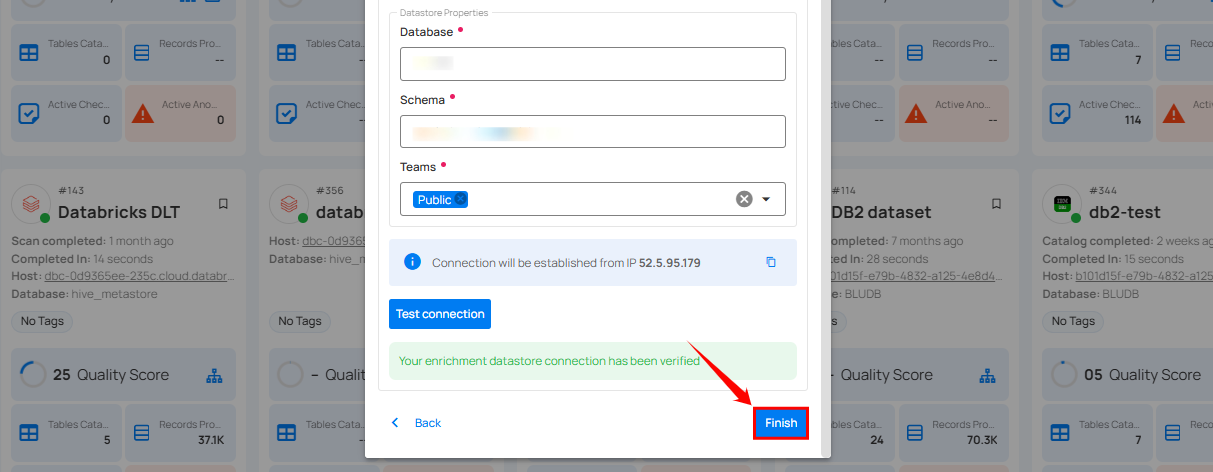Expand the Teams dropdown arrow
Screen dimensions: 1213x472
767,199
